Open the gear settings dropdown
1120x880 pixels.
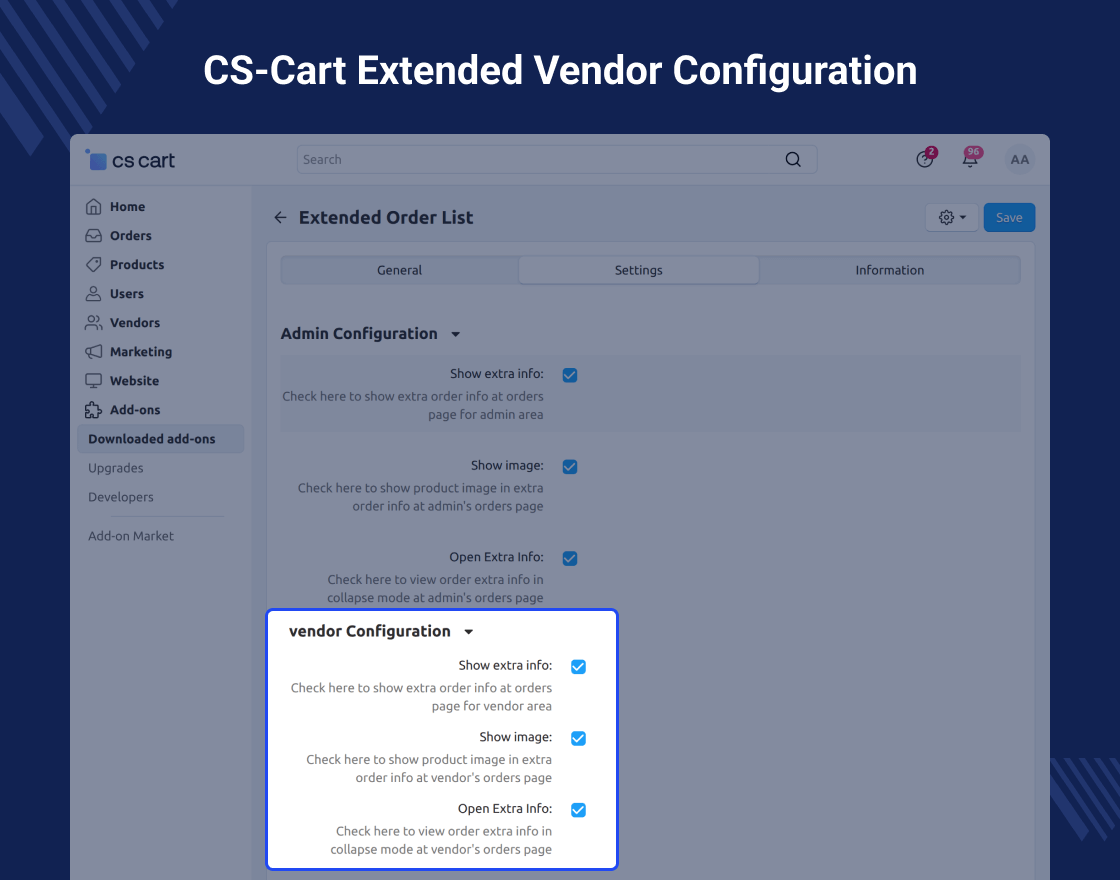click(x=952, y=217)
